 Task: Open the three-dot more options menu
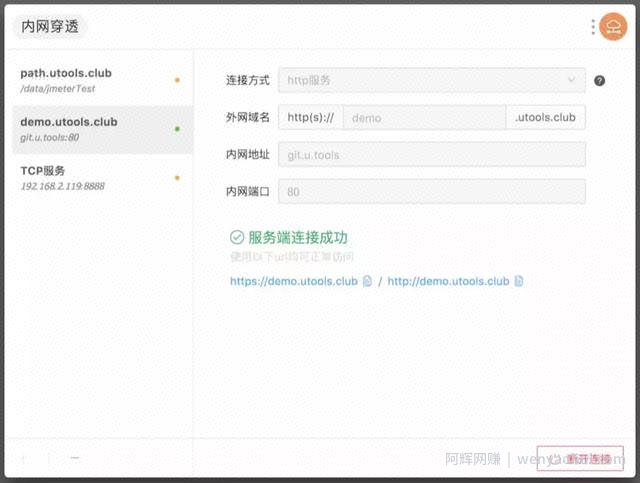coord(593,27)
